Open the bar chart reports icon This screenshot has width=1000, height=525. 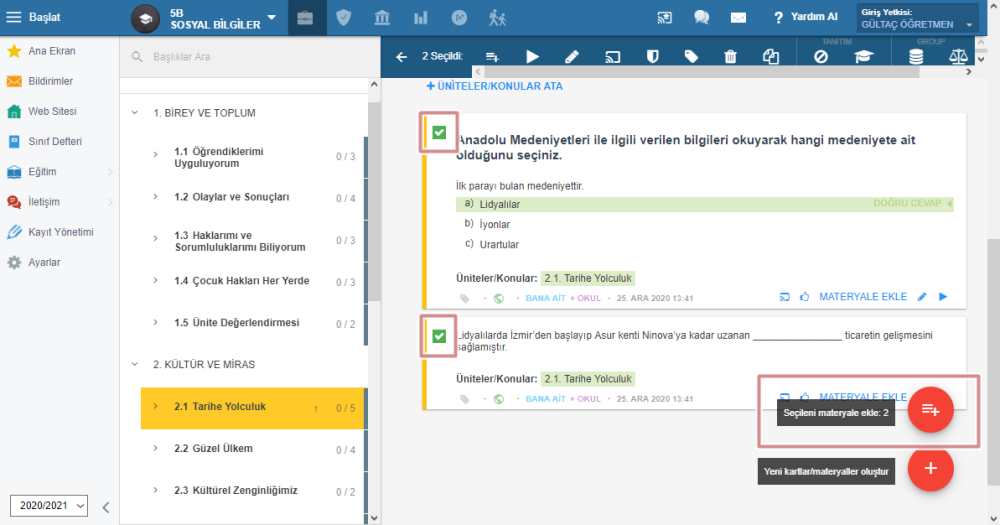pos(421,18)
